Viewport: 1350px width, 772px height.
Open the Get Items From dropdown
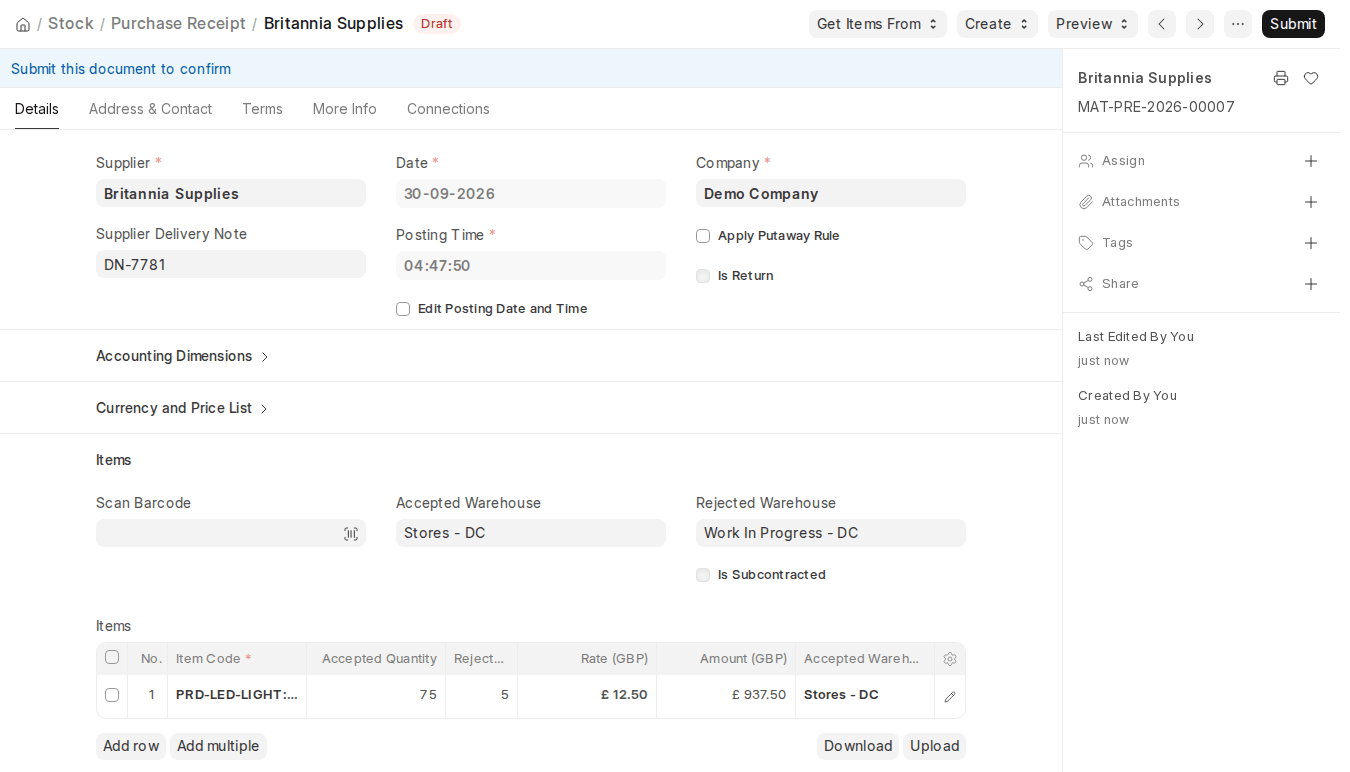(878, 24)
